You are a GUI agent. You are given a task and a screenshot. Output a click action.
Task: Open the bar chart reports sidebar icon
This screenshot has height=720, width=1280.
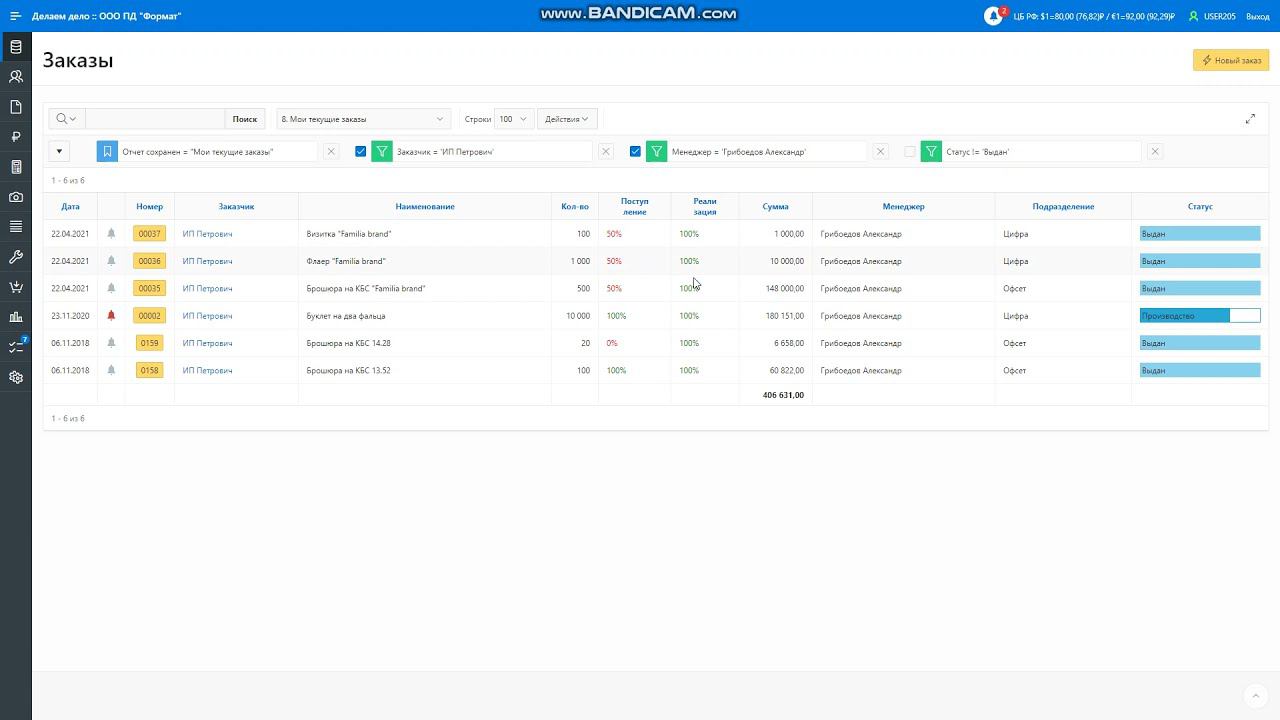coord(16,317)
